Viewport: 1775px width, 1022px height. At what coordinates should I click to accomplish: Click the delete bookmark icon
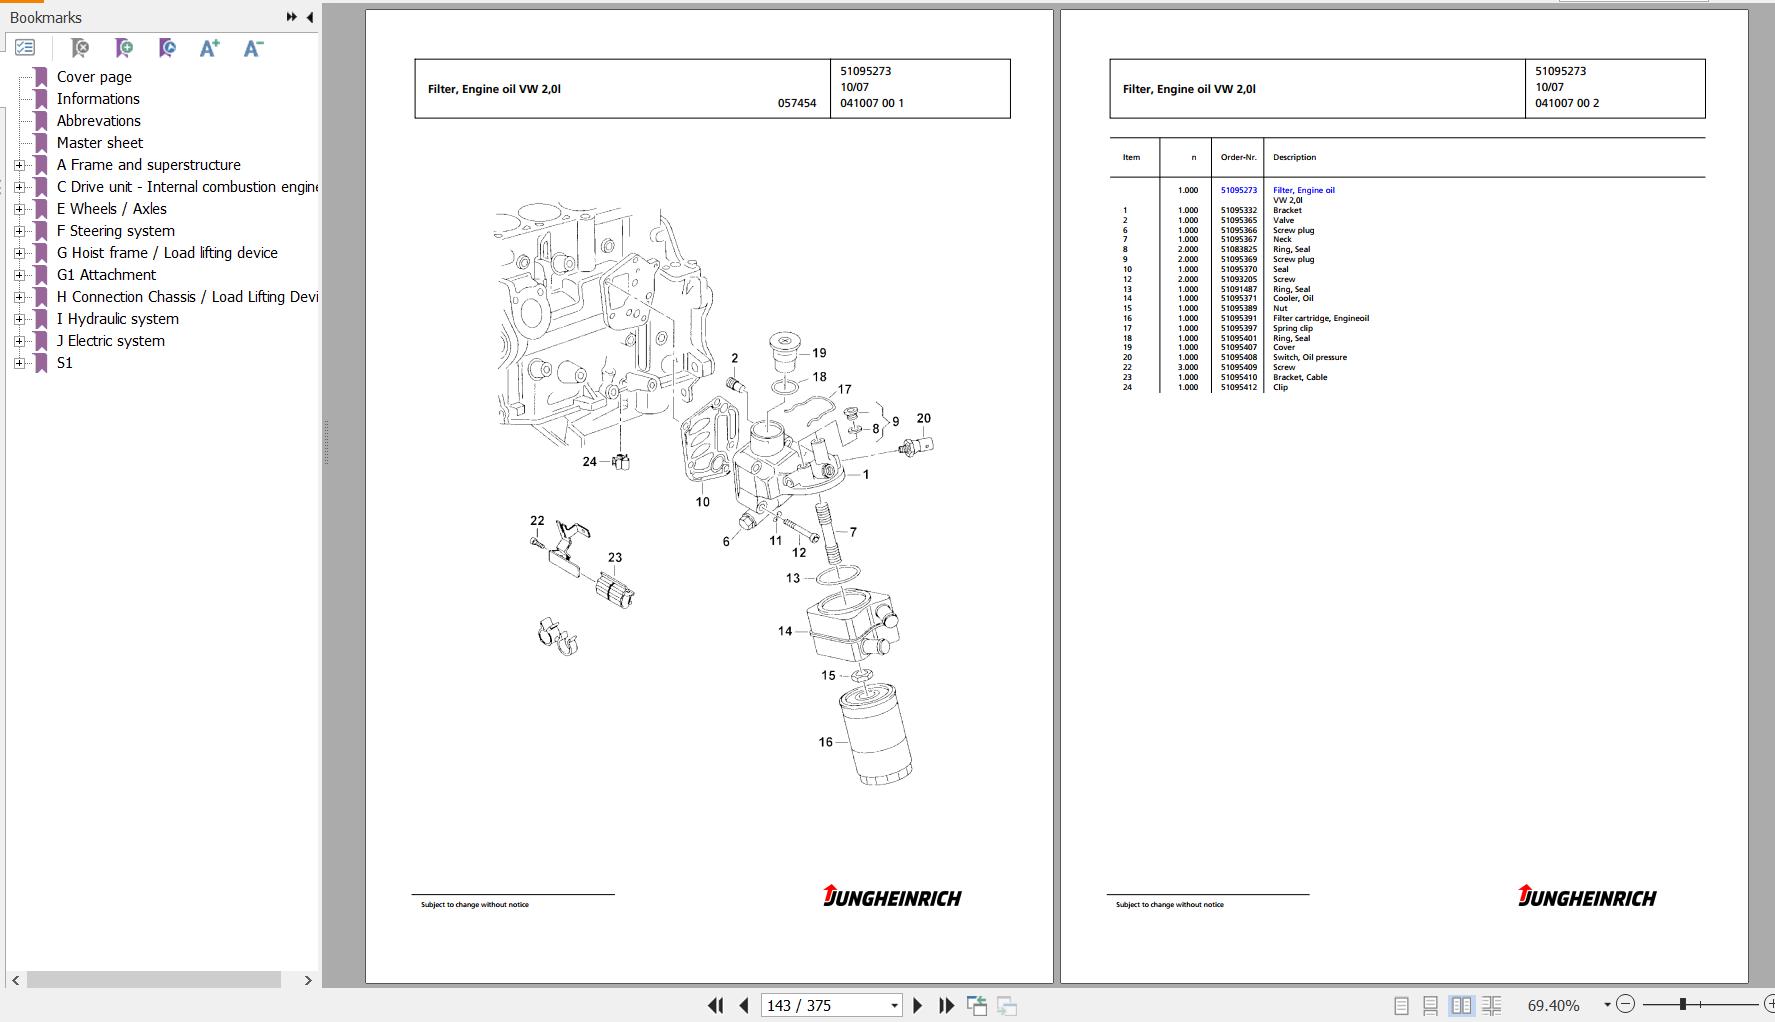tap(80, 47)
